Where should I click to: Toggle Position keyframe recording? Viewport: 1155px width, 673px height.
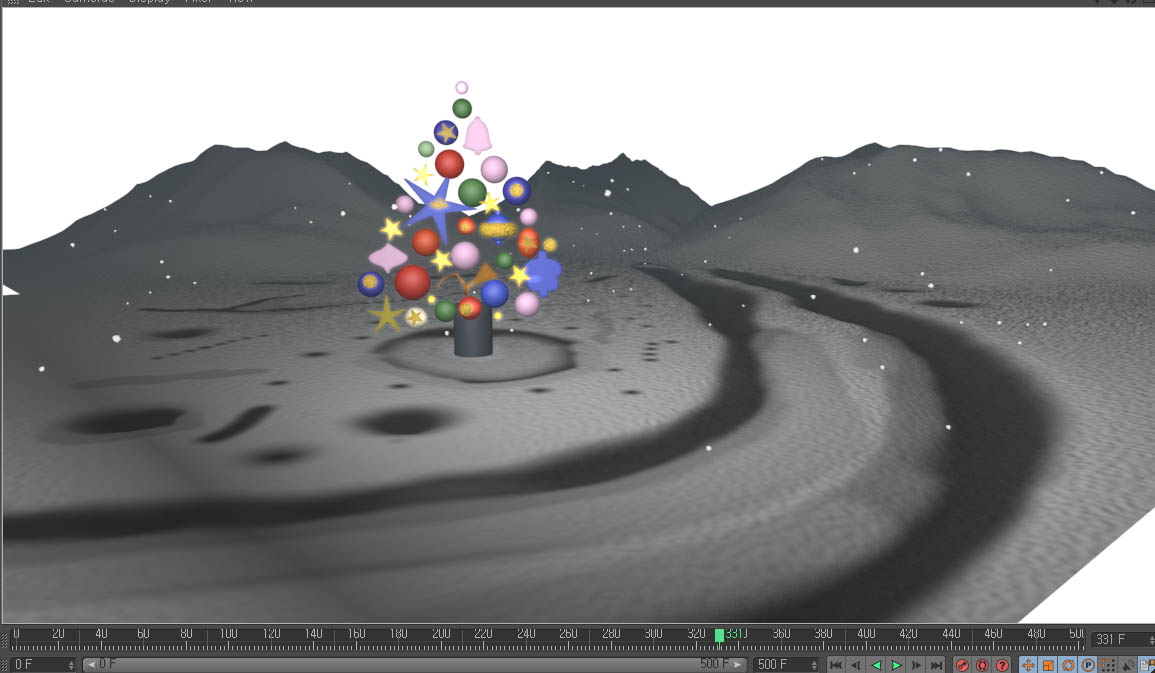coord(1028,665)
